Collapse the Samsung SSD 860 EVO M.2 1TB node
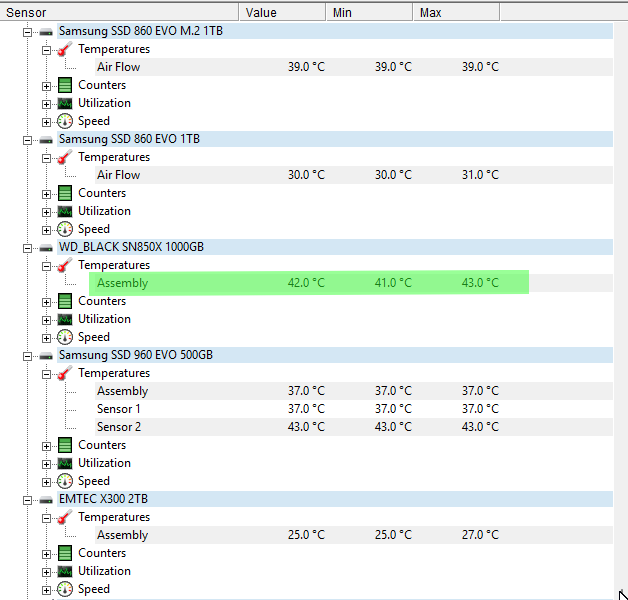 (27, 32)
